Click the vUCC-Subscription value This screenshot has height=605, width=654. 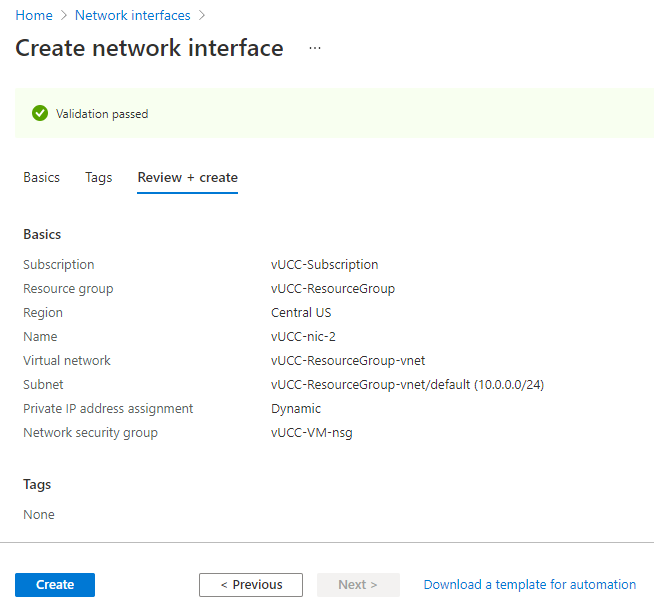point(325,265)
